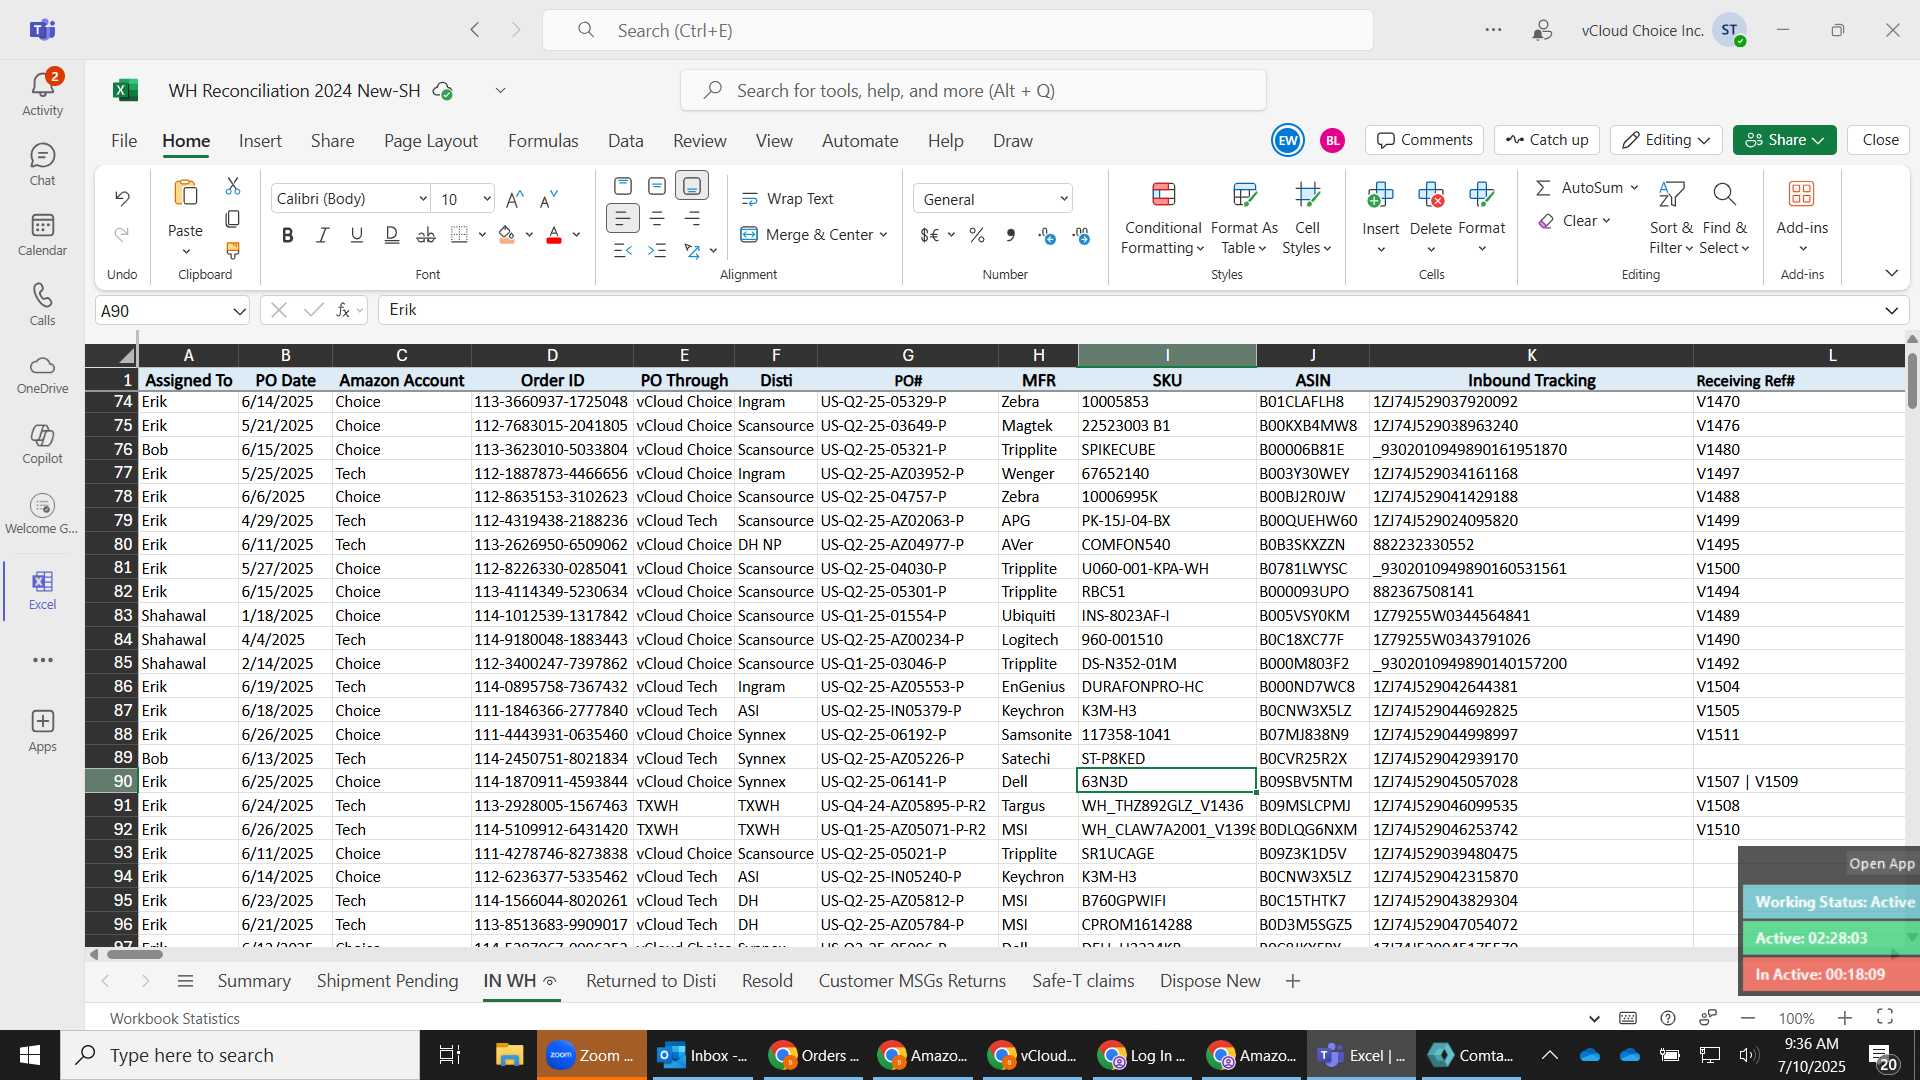This screenshot has height=1080, width=1920.
Task: Open the Chat sidebar icon
Action: click(x=42, y=165)
